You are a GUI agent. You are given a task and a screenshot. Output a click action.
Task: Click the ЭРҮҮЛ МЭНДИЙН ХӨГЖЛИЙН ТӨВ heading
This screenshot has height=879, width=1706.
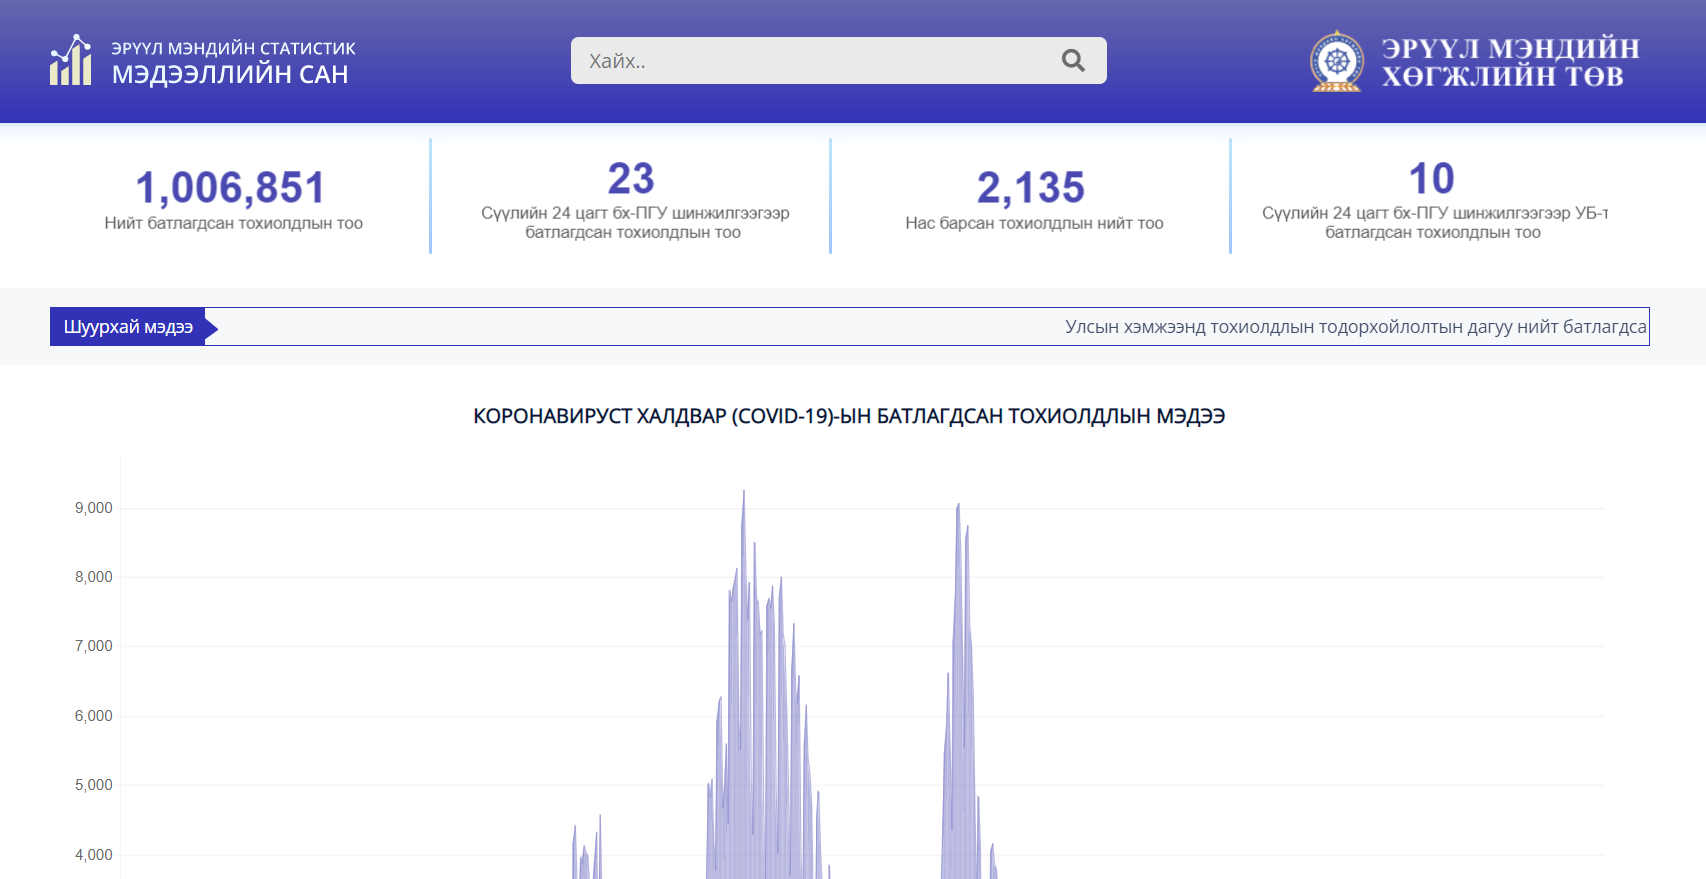(1510, 62)
